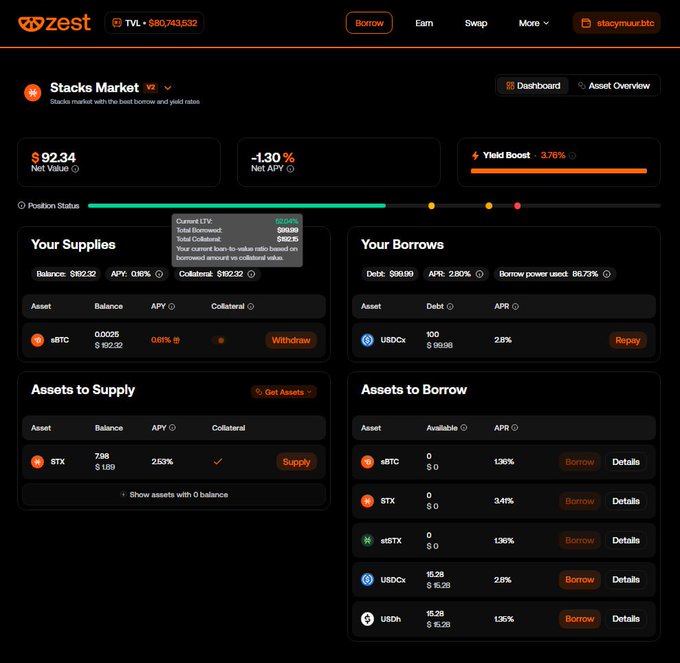The width and height of the screenshot is (680, 663).
Task: Click second yellow marker on Position Status
Action: click(488, 206)
